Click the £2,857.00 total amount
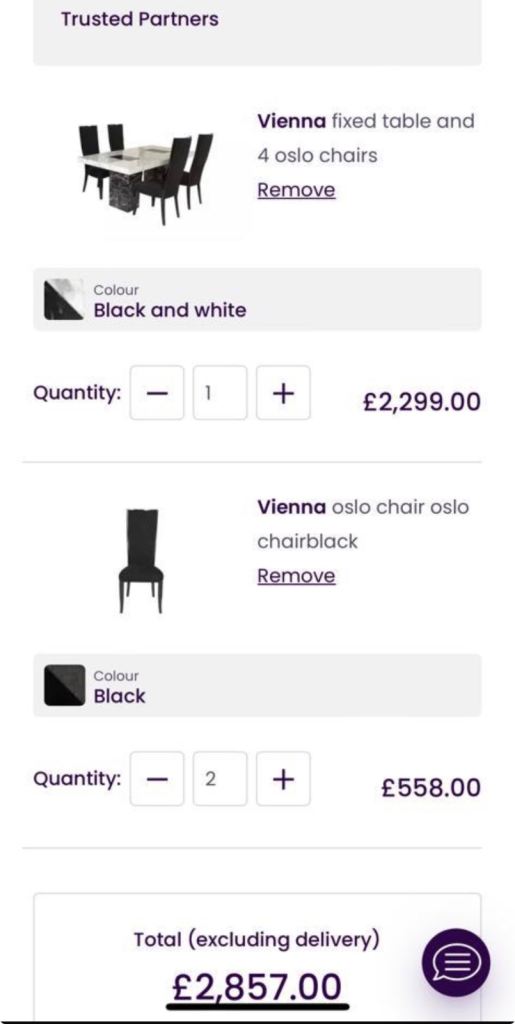This screenshot has height=1024, width=515. pos(257,987)
